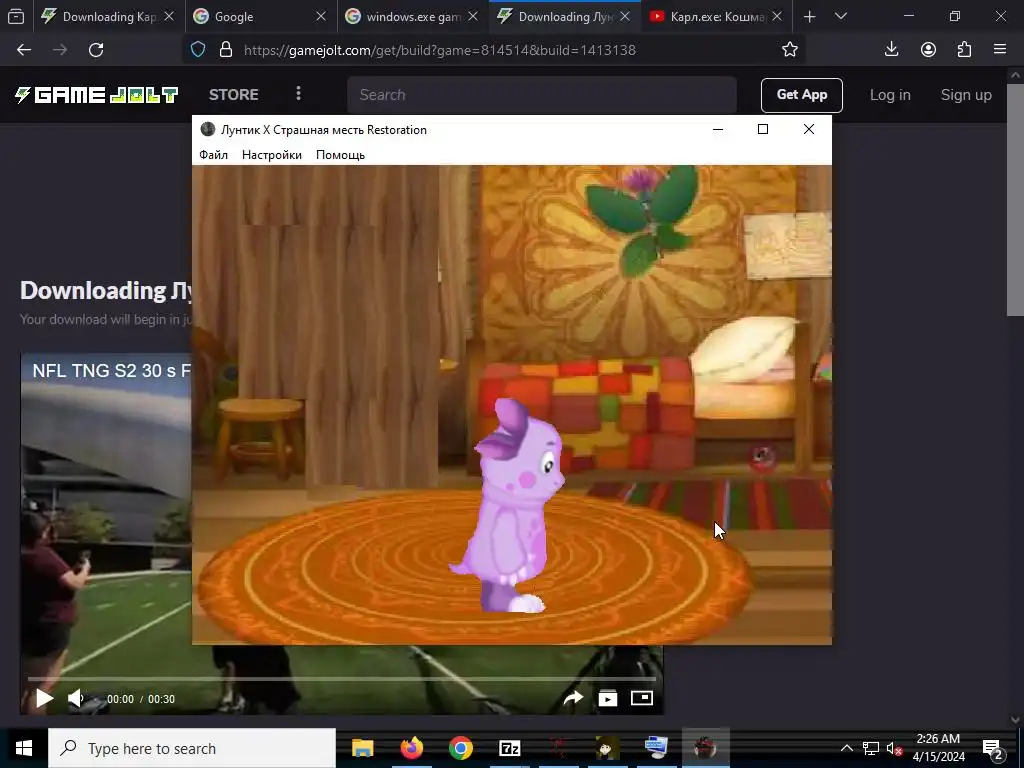
Task: Open the Настройки menu
Action: coord(272,155)
